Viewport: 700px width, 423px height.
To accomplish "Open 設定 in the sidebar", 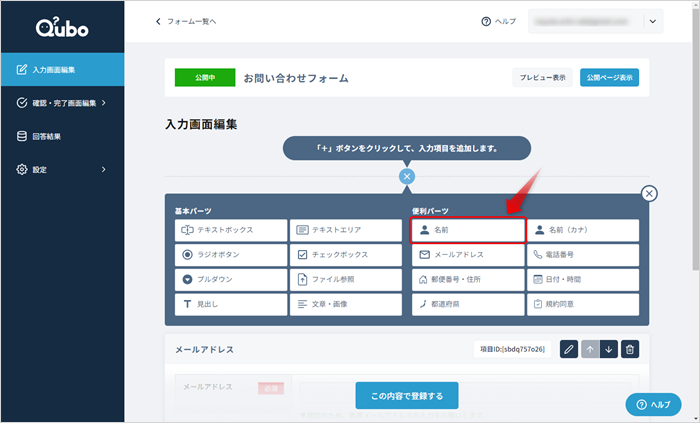I will coord(62,170).
